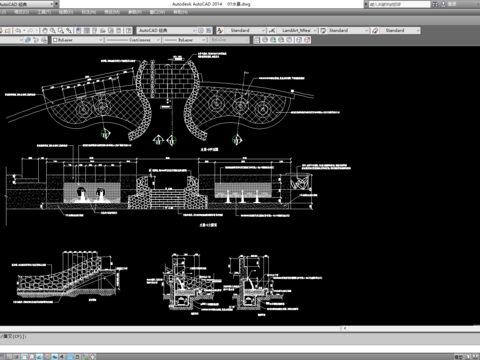
Task: Click the Zoom Window icon
Action: tap(61, 30)
